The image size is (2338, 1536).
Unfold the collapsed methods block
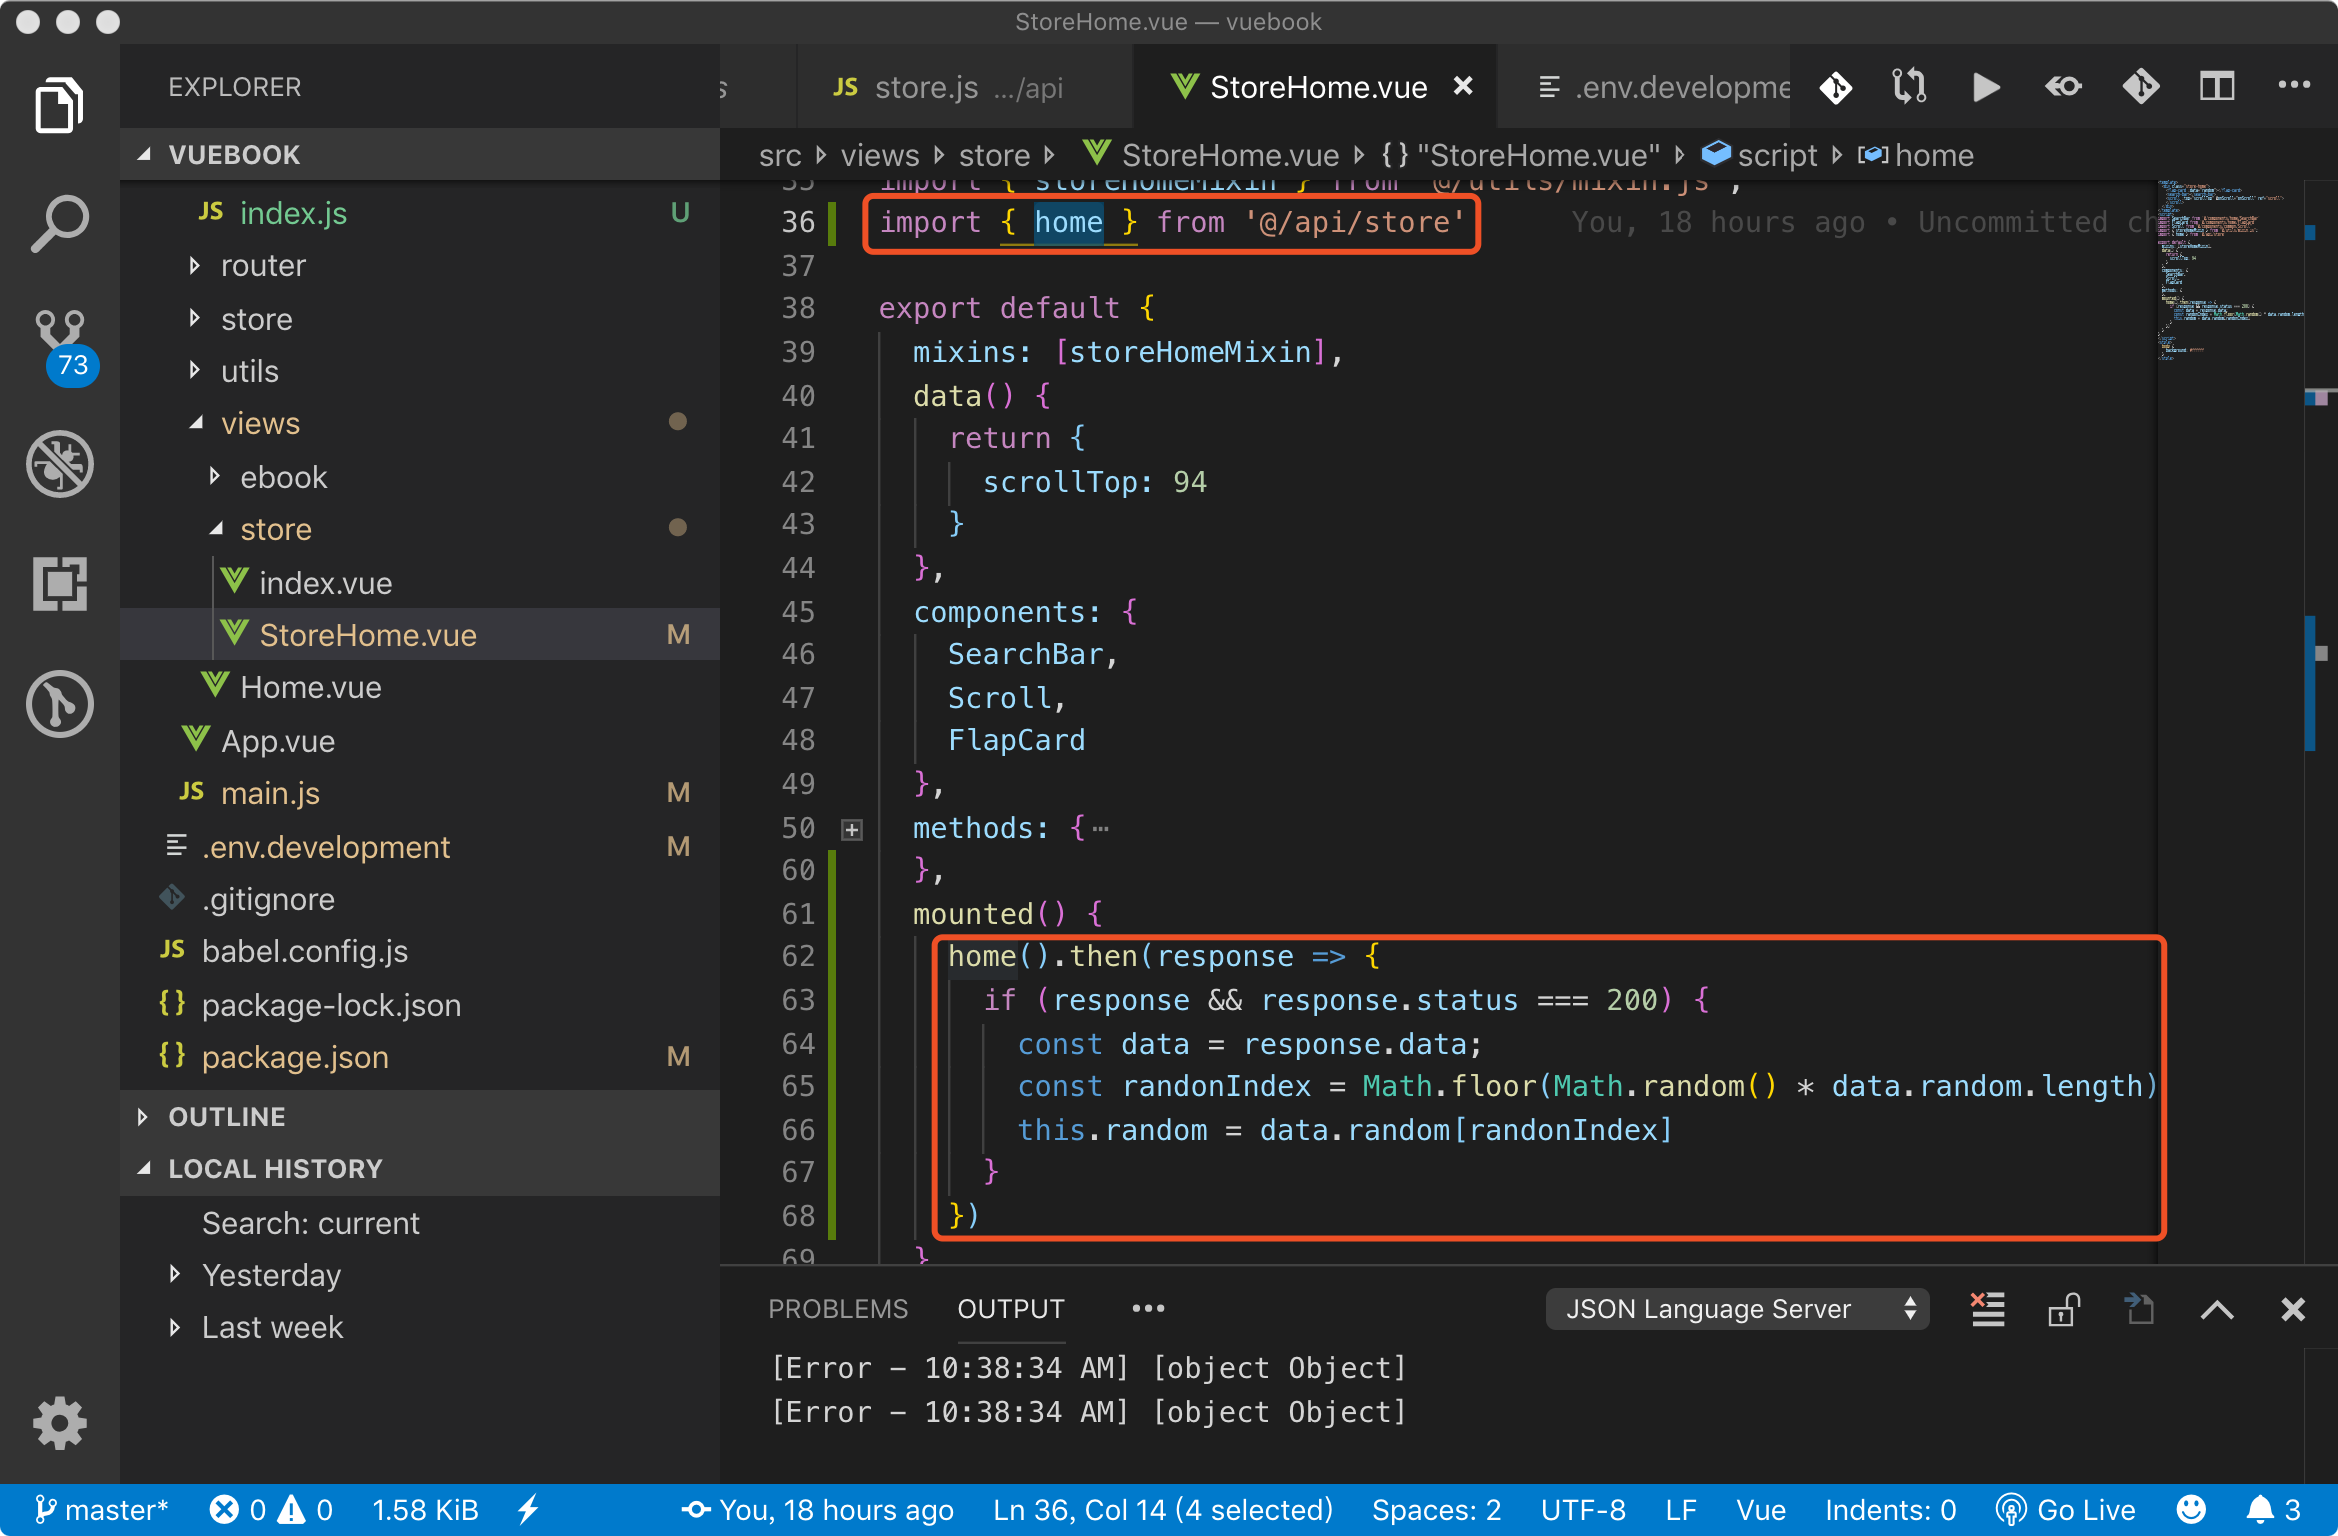click(x=852, y=829)
